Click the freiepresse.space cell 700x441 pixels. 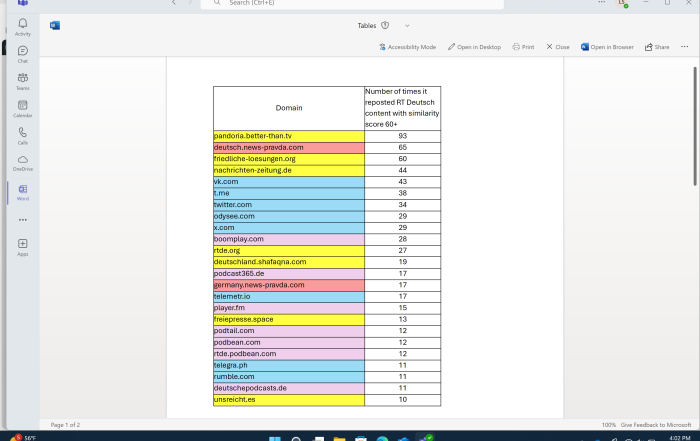tap(289, 320)
